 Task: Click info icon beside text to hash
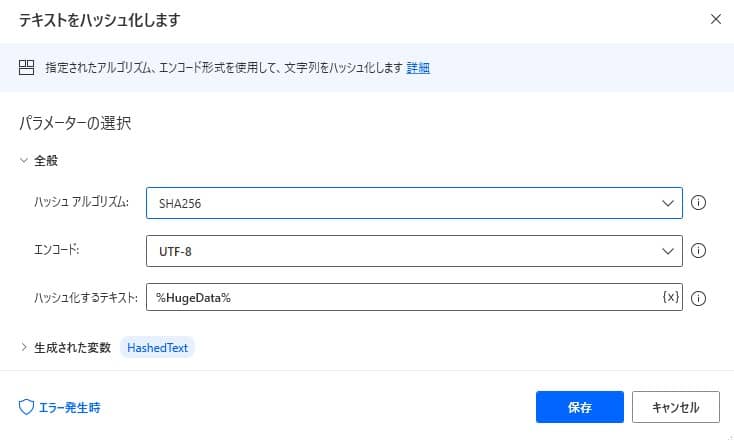pos(699,298)
